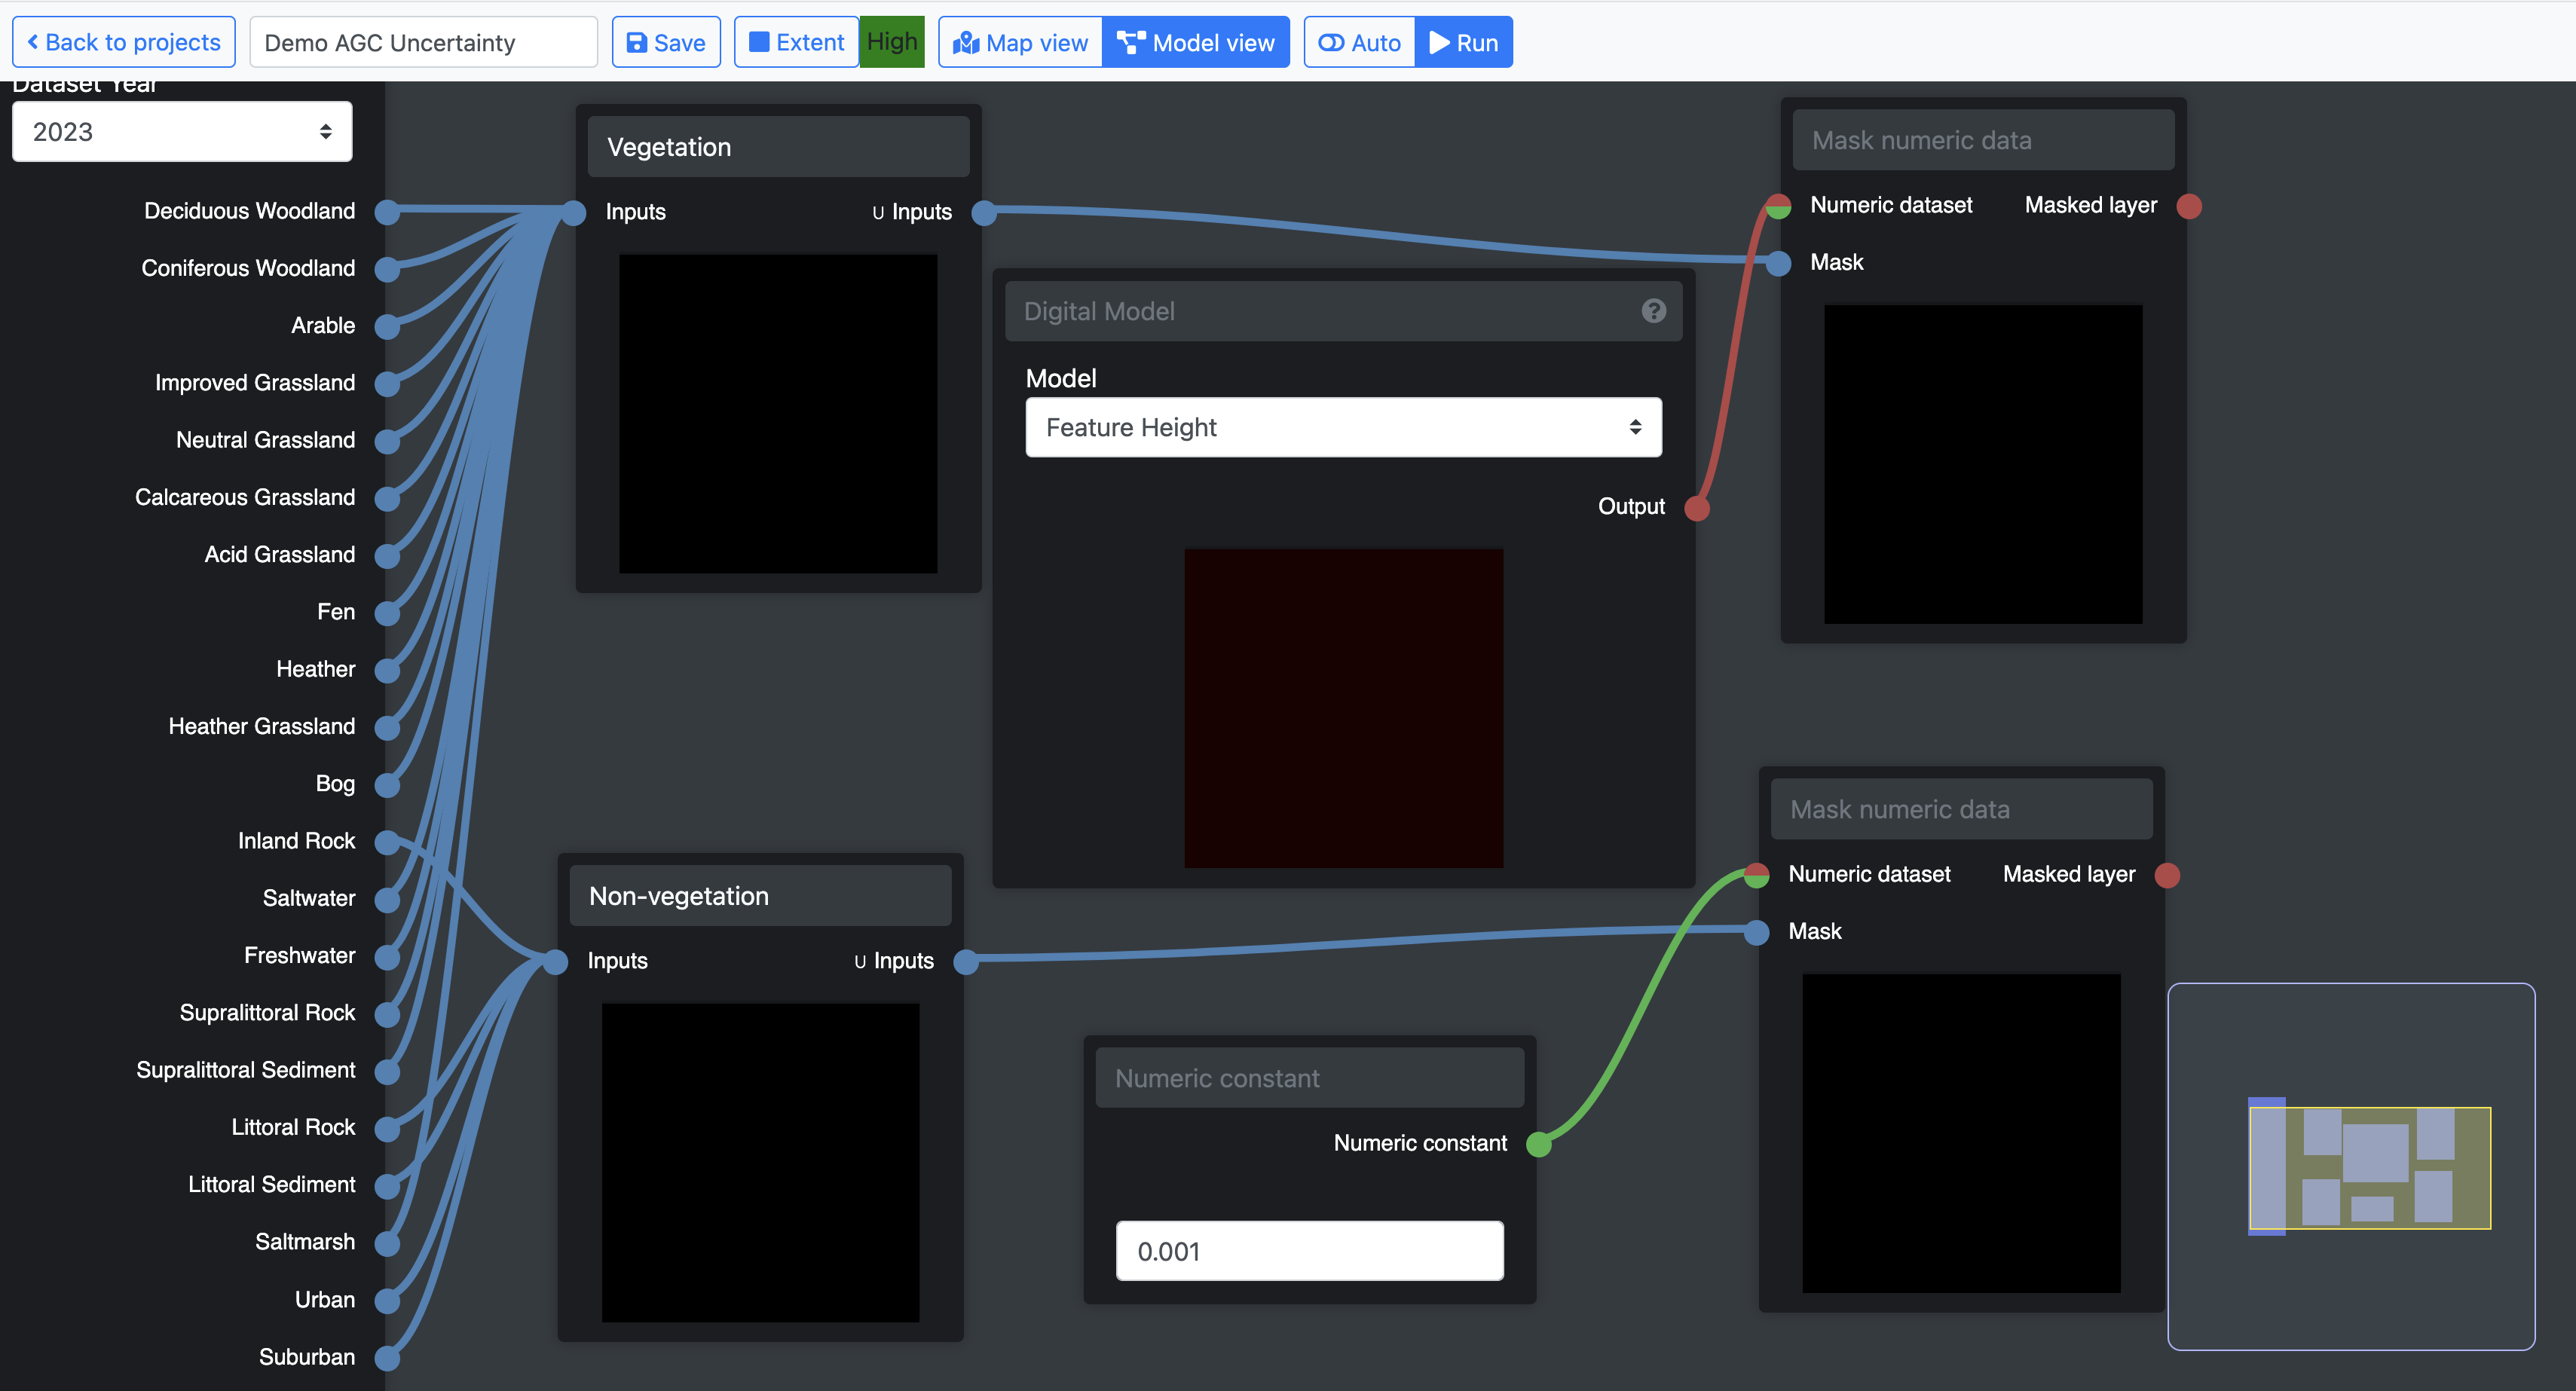Switch to Model view
The image size is (2576, 1391).
point(1196,43)
